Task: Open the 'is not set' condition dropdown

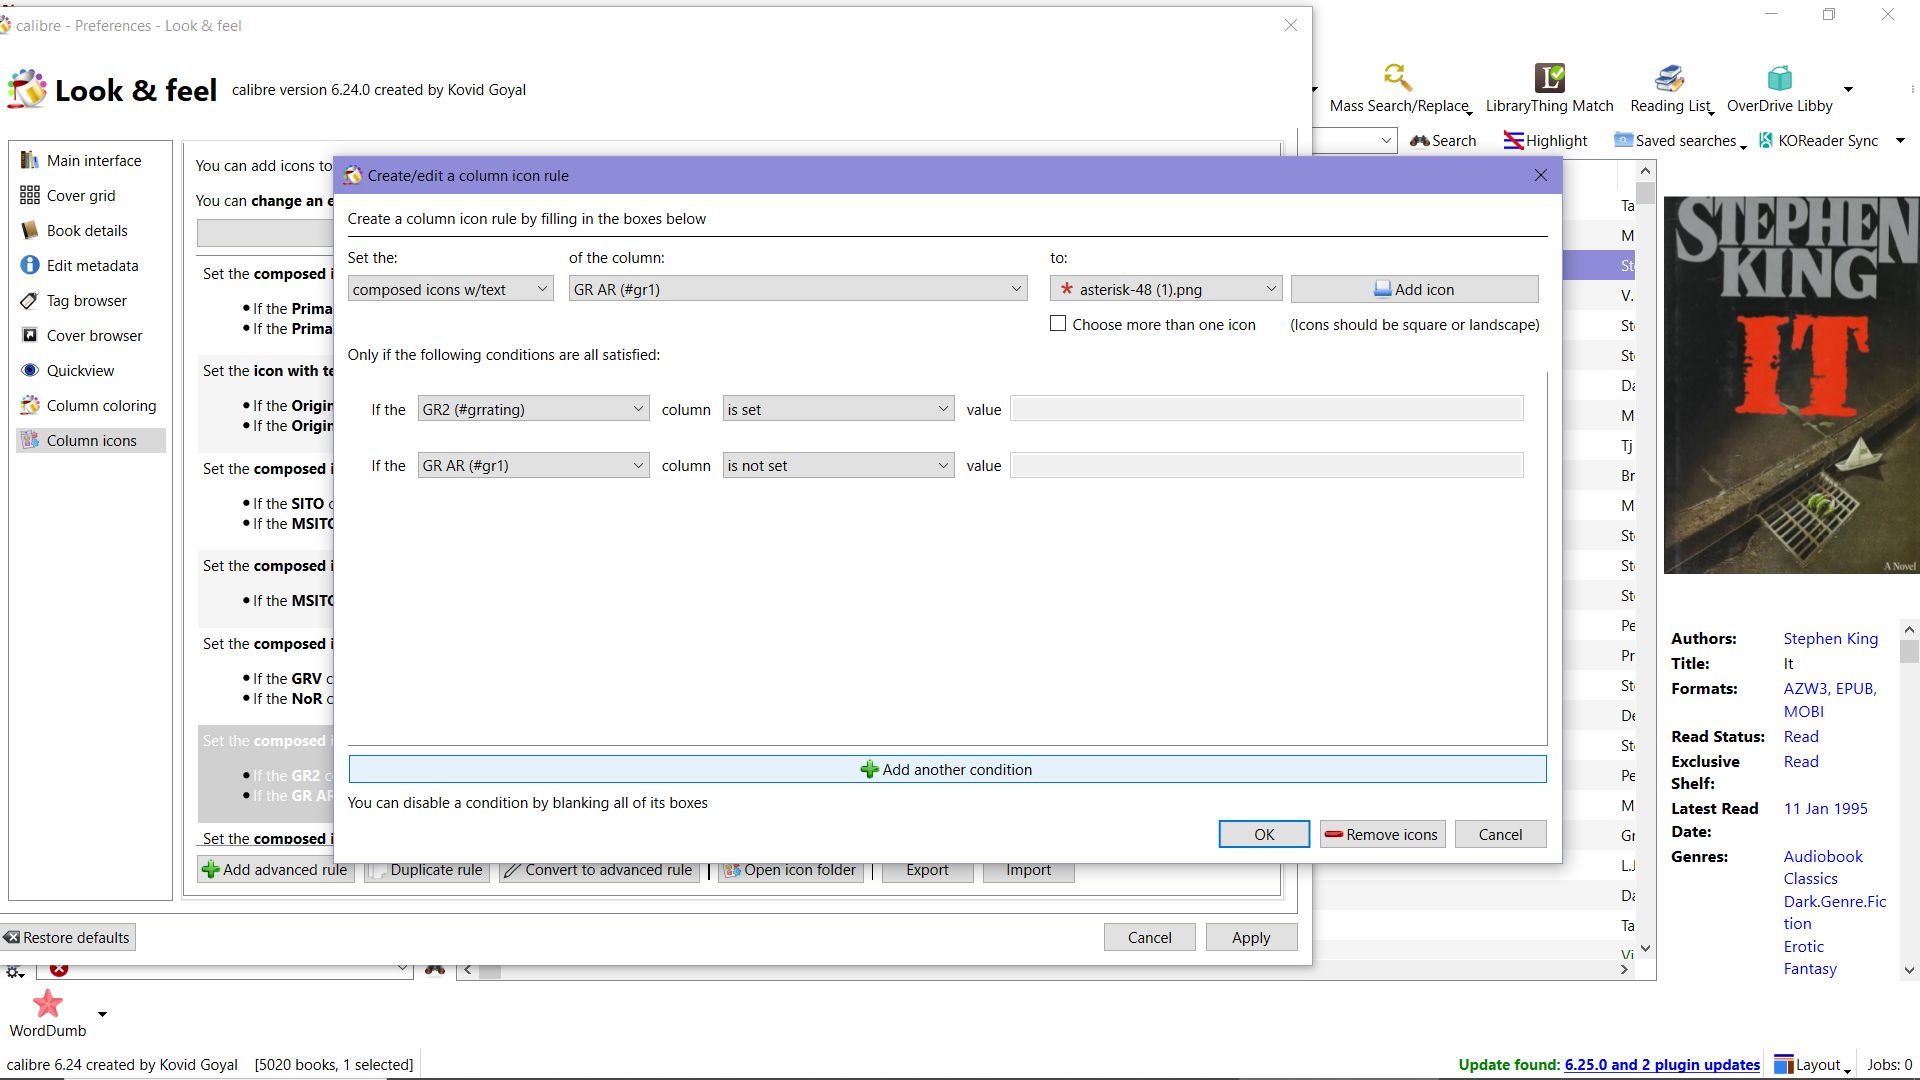Action: pos(837,466)
